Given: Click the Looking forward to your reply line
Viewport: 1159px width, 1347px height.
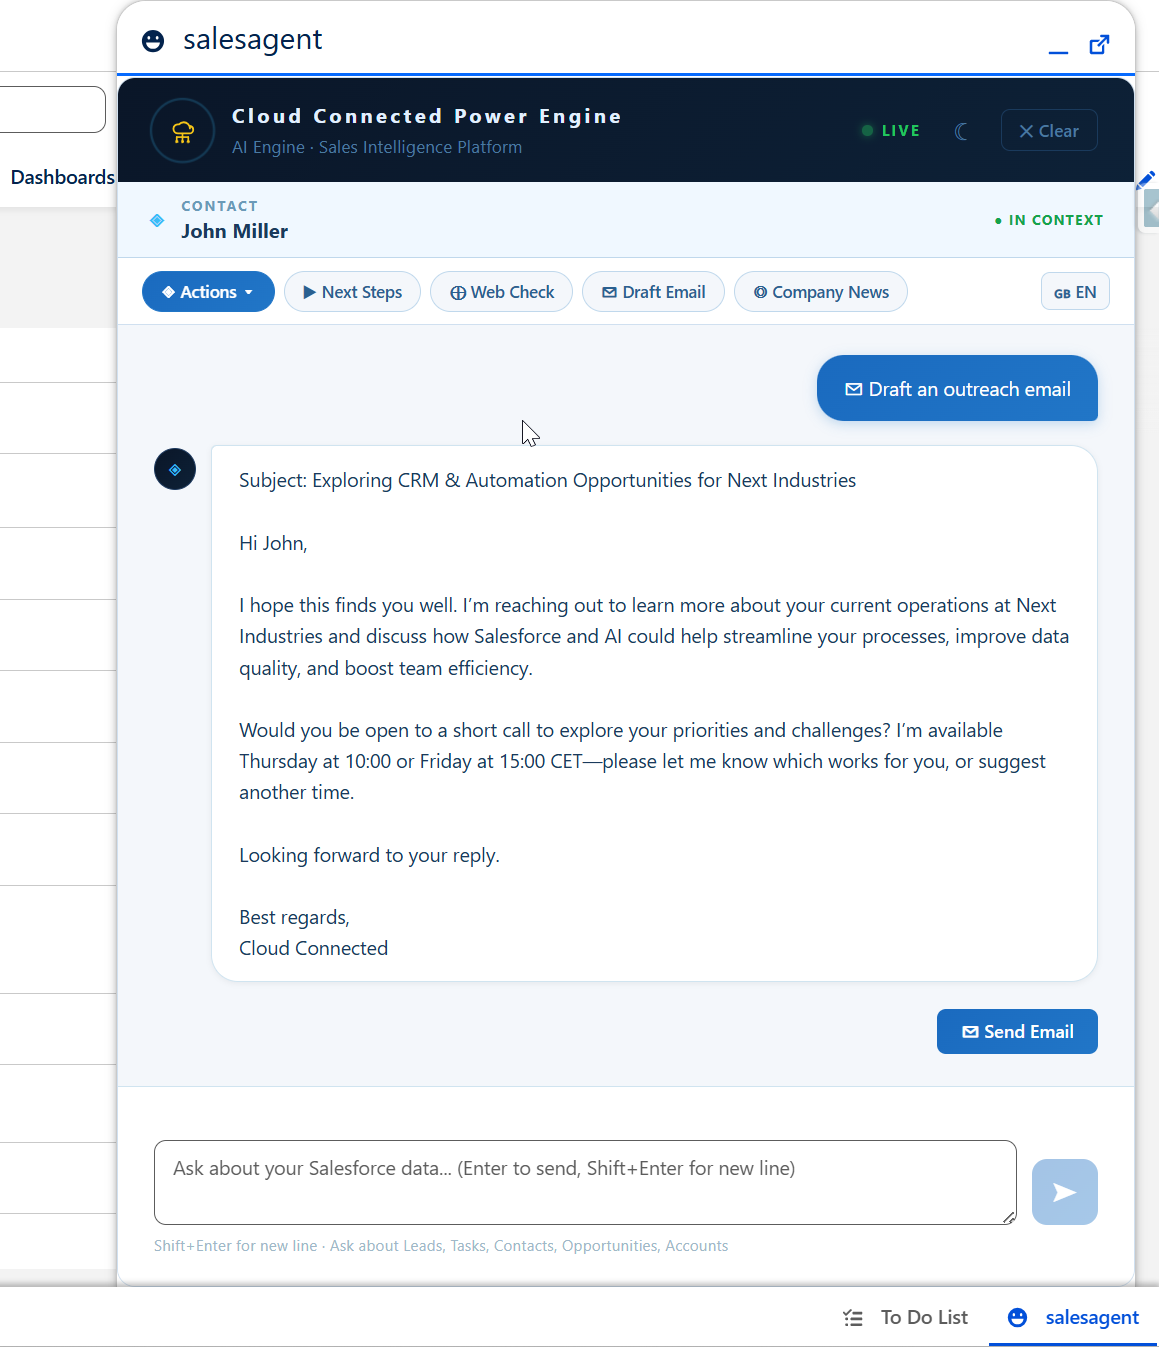Looking at the screenshot, I should 369,855.
